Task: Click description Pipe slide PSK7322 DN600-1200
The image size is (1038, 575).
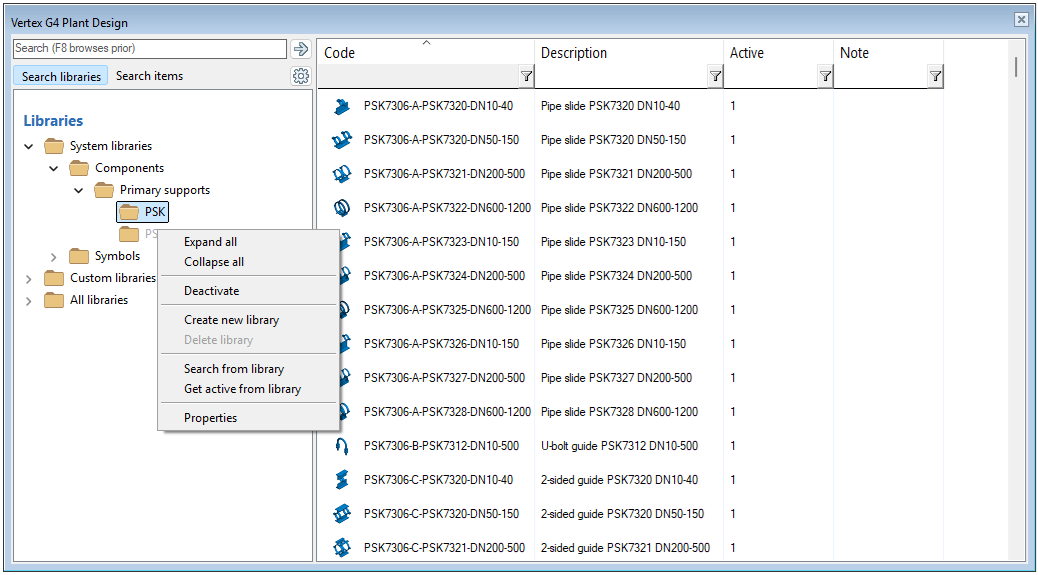Action: tap(619, 208)
